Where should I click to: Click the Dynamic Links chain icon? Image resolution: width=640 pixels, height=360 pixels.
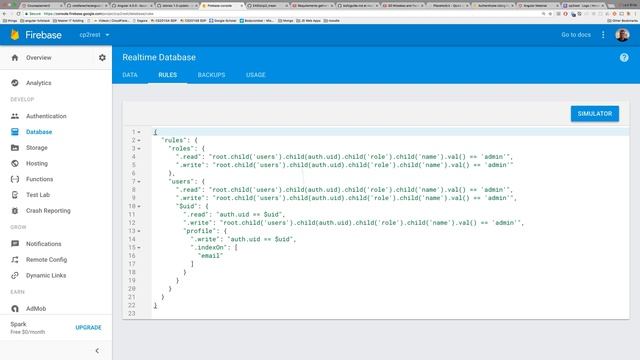point(15,276)
